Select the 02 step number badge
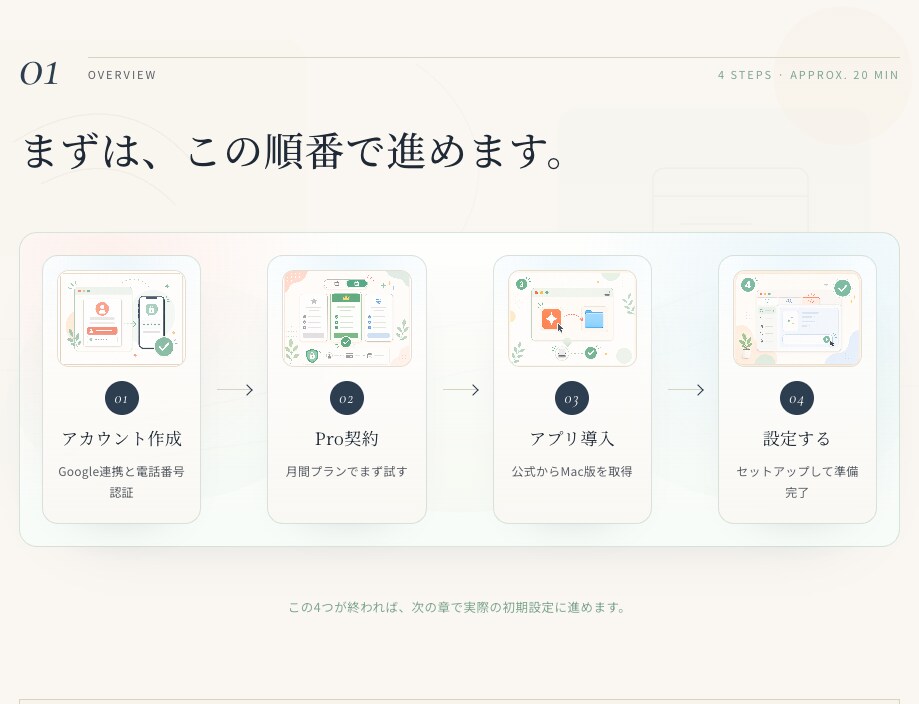The image size is (919, 704). tap(347, 399)
